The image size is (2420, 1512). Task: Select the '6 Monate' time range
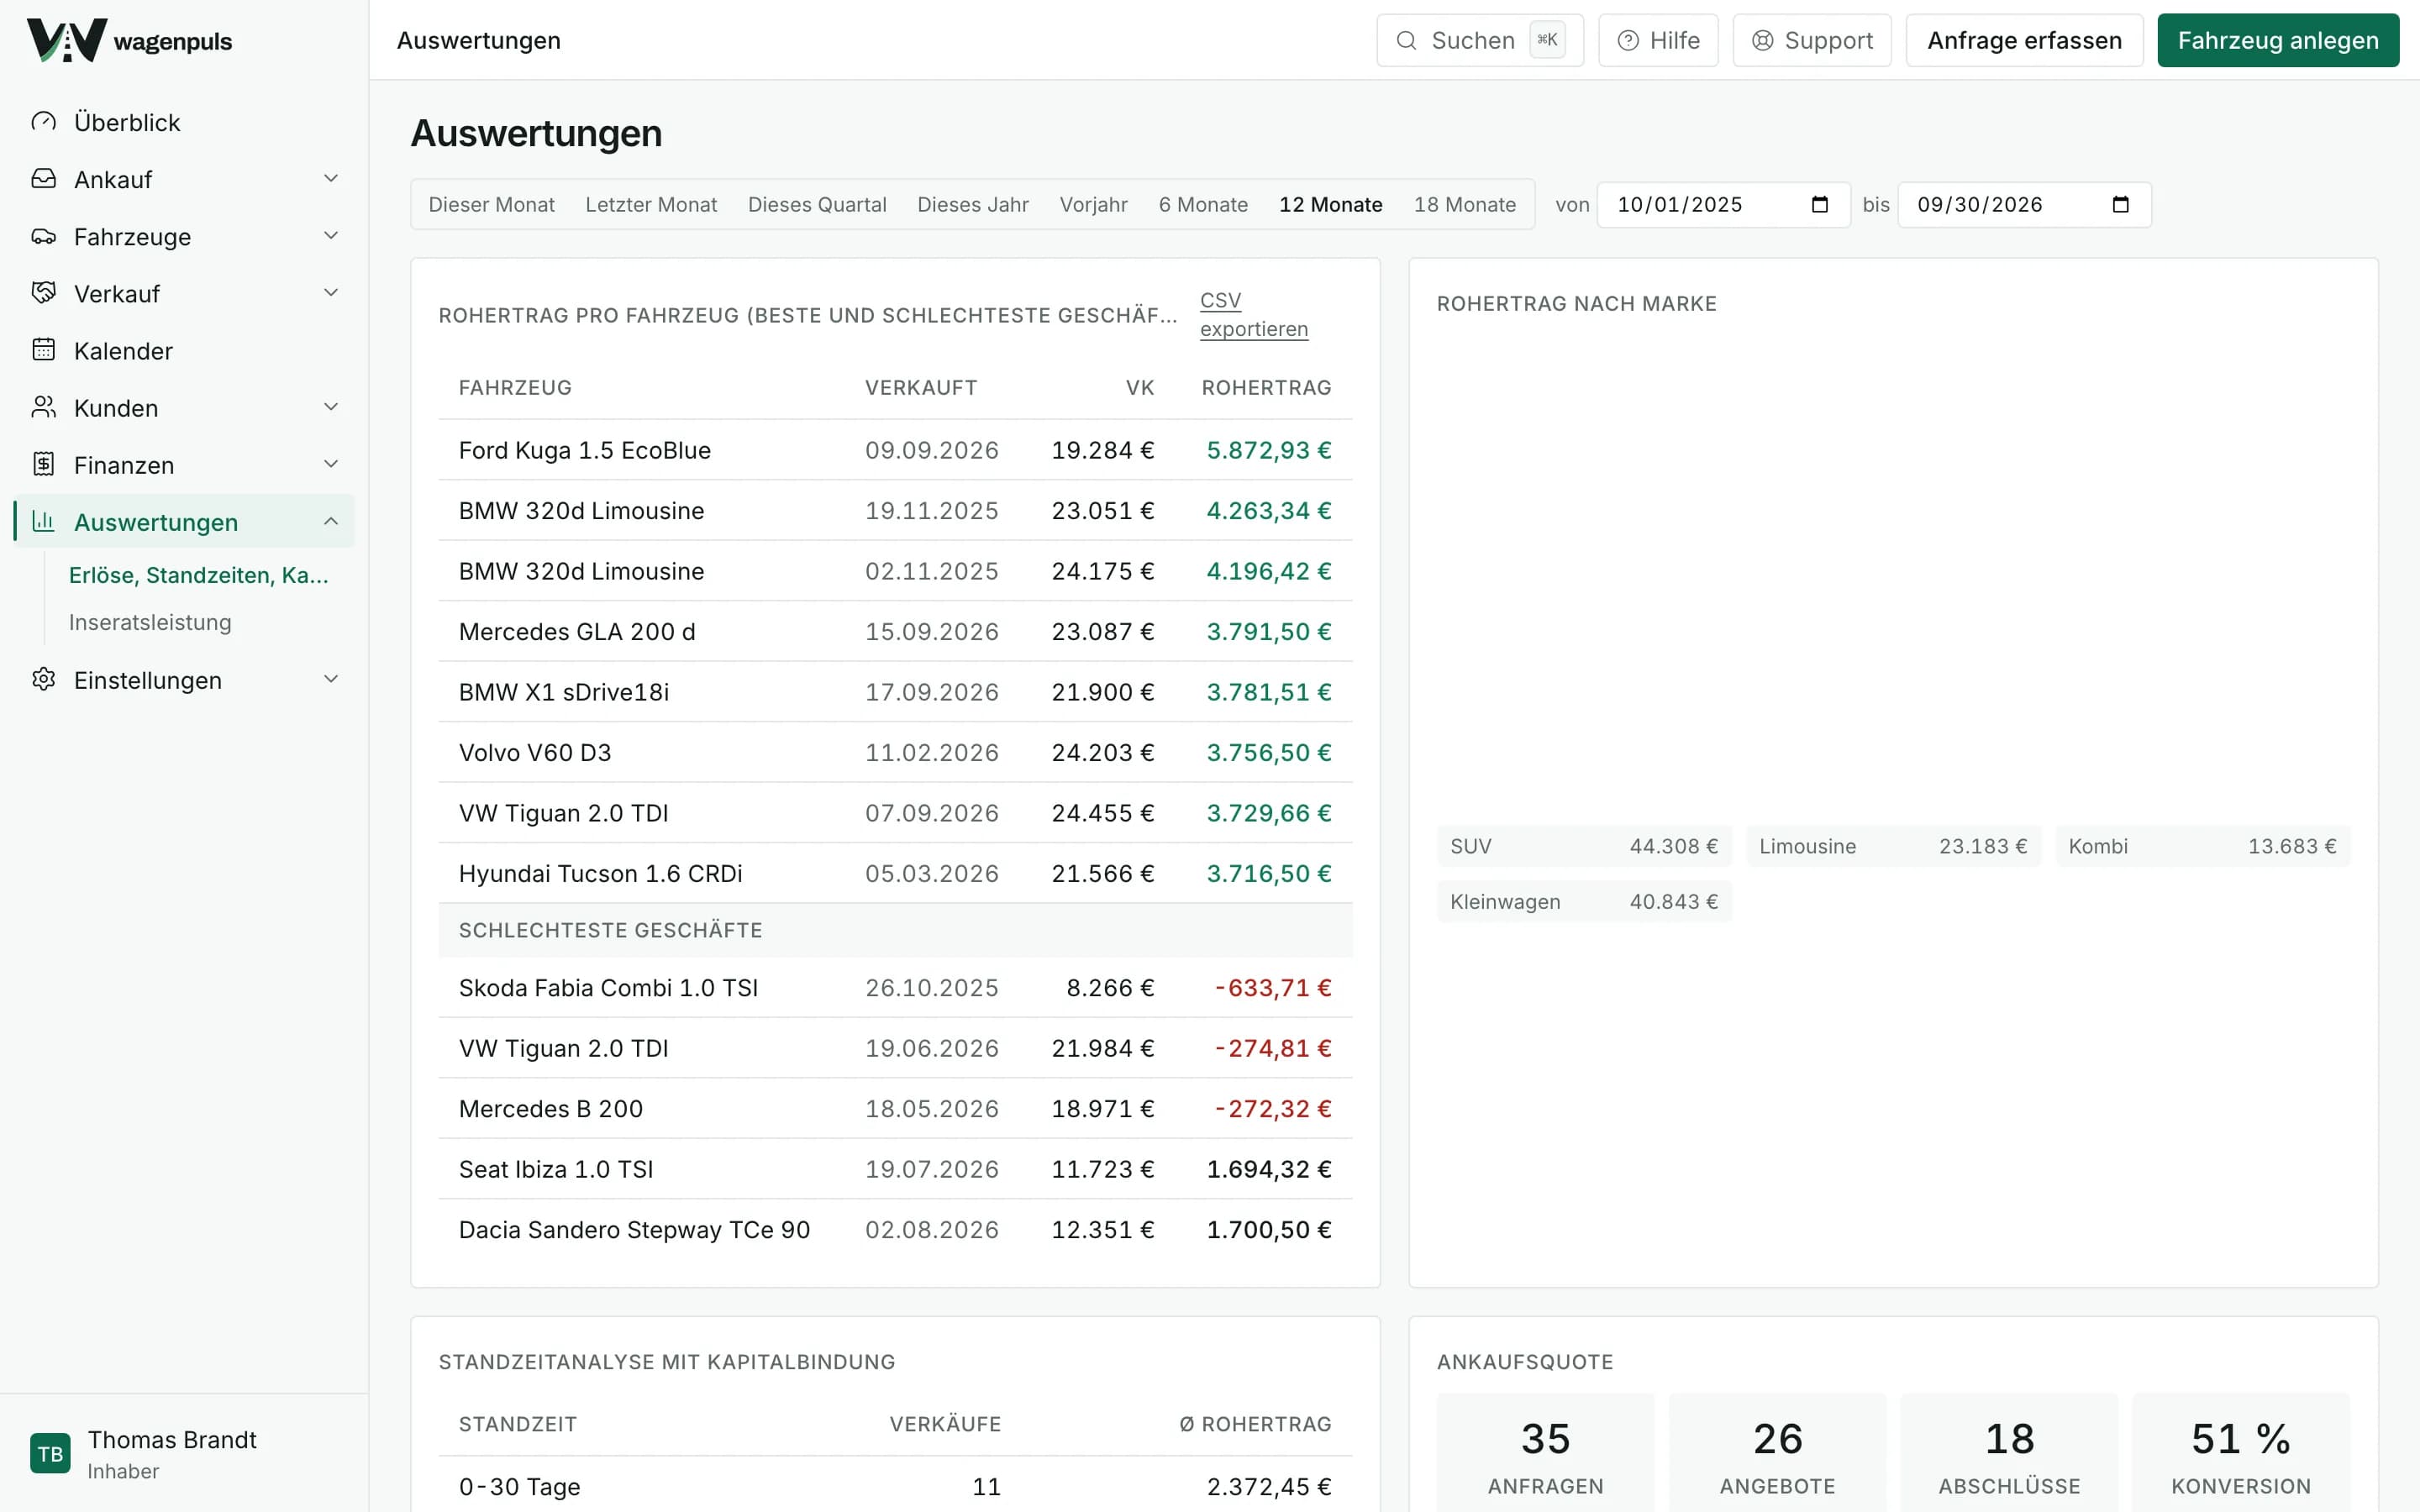click(1203, 205)
